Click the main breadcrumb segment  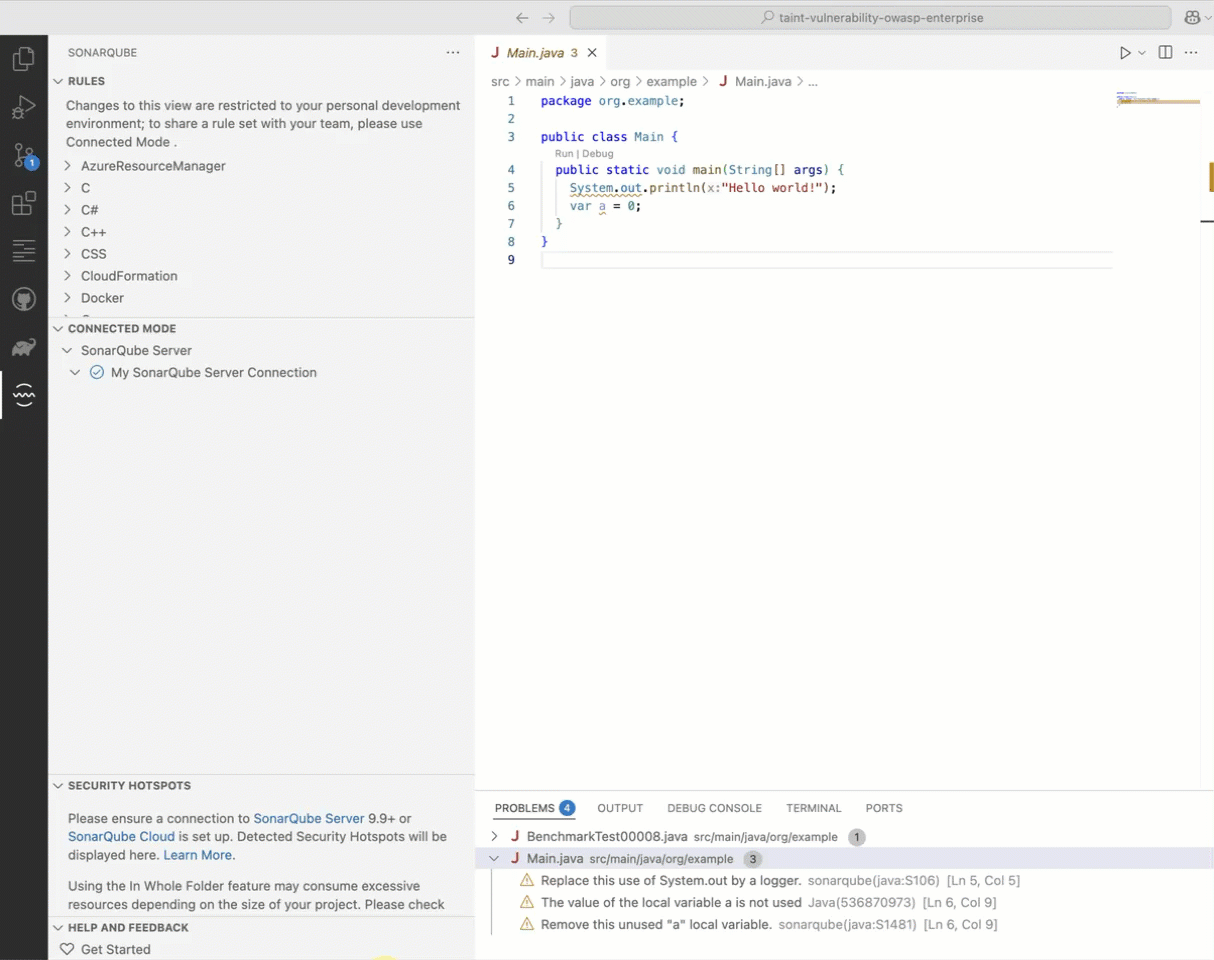(540, 81)
